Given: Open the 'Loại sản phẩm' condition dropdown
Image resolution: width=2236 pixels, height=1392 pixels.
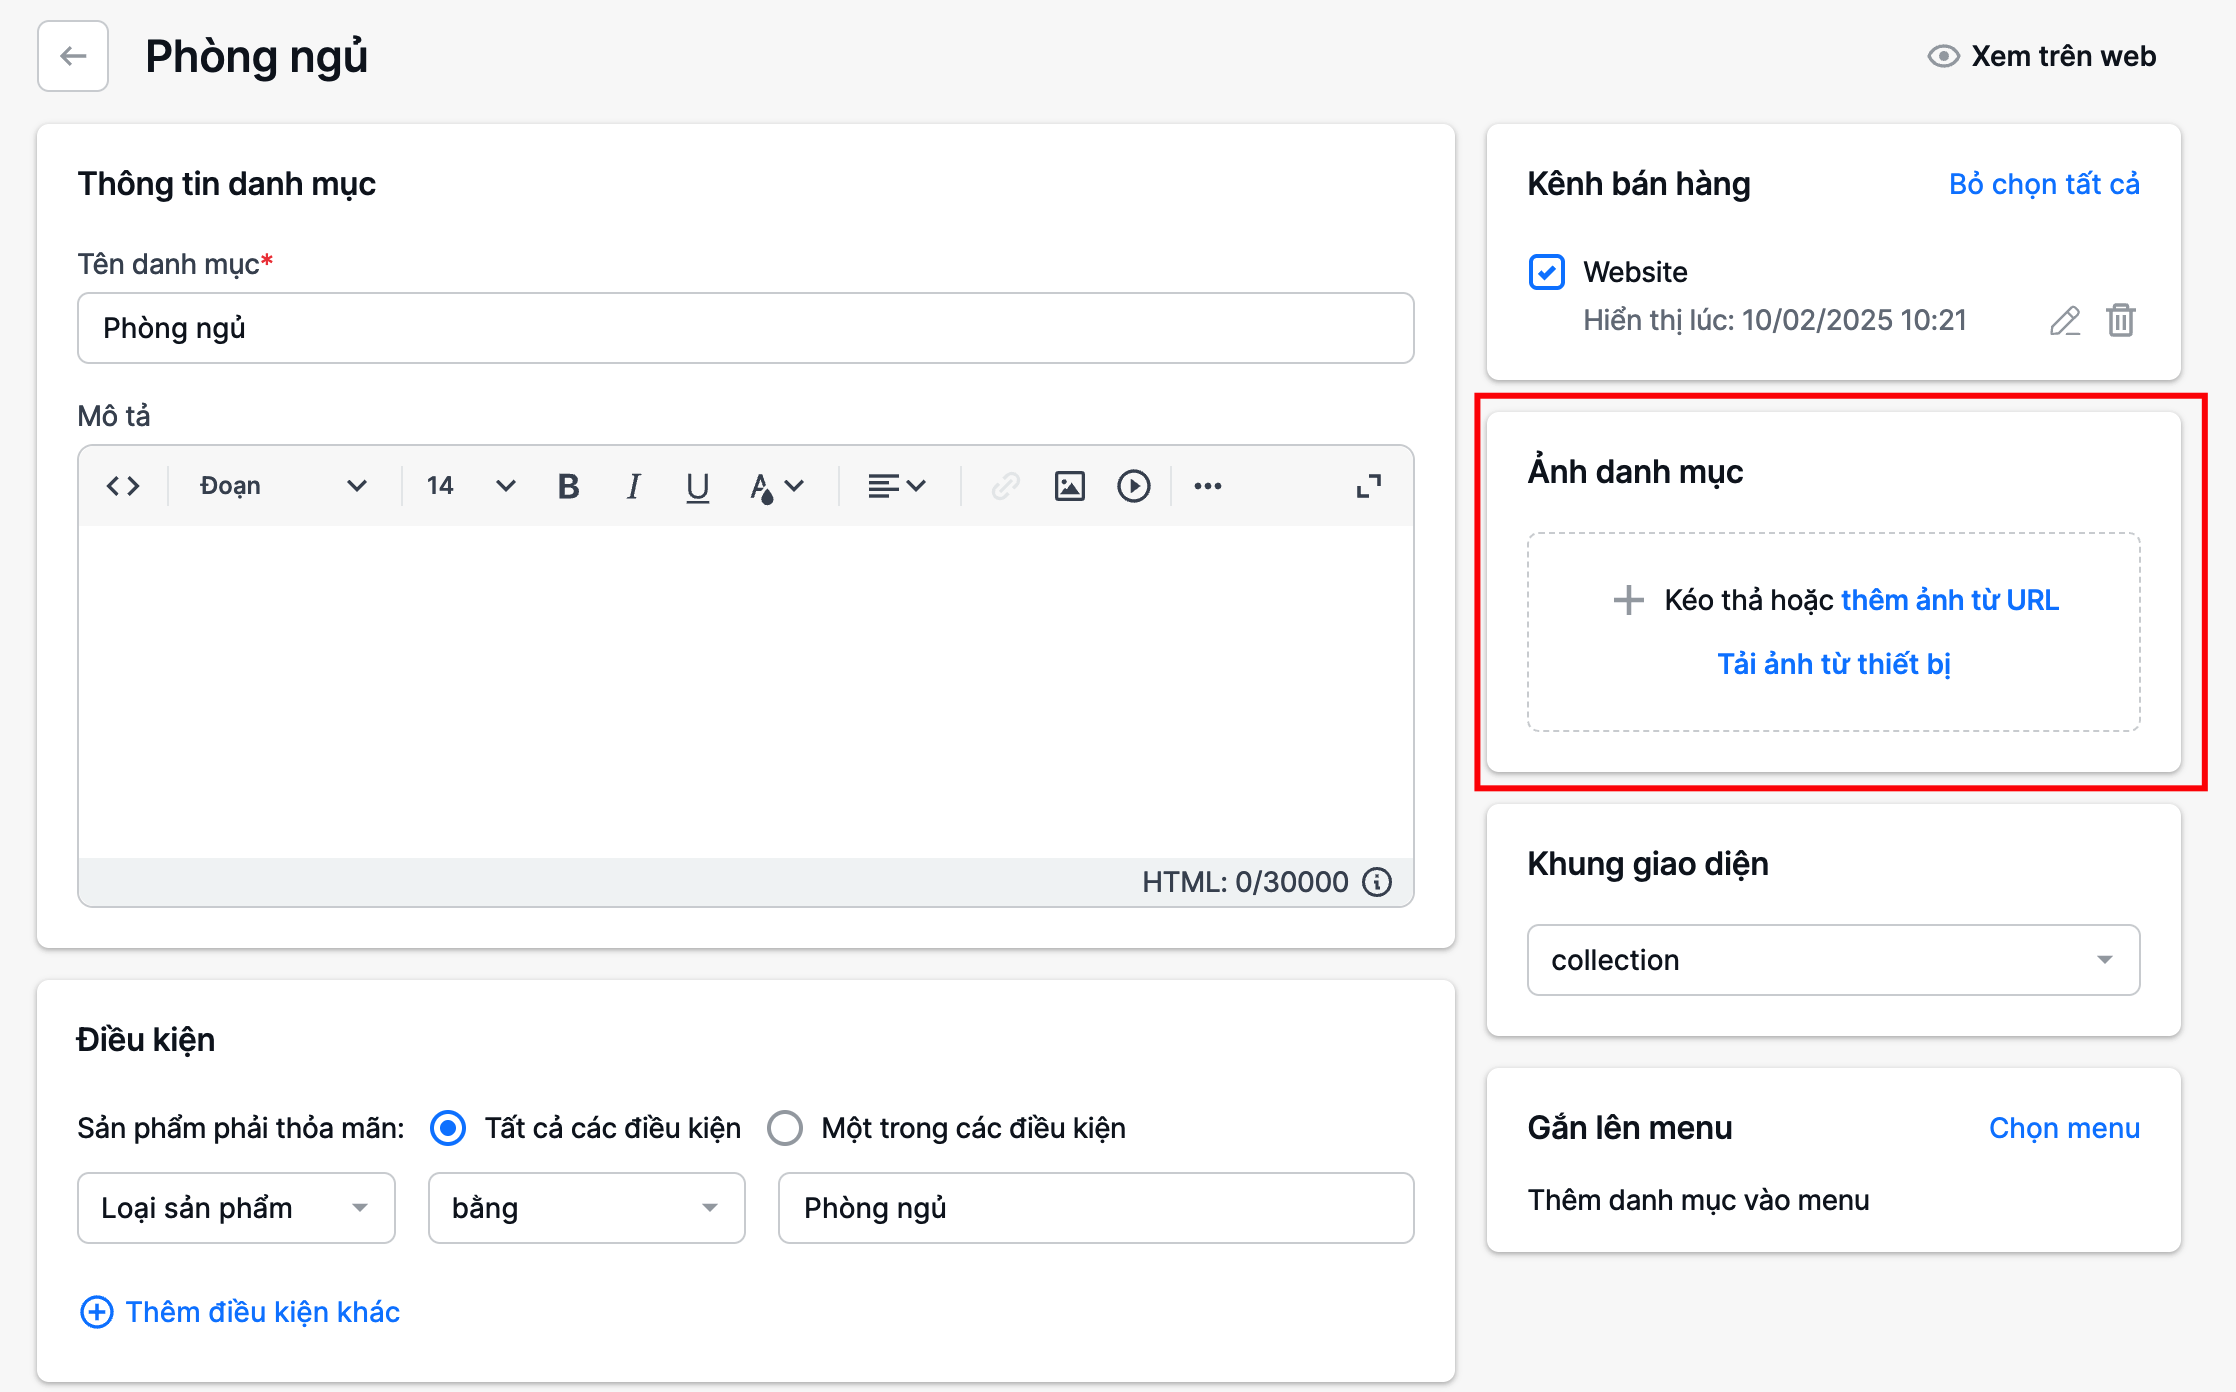Looking at the screenshot, I should (x=236, y=1208).
